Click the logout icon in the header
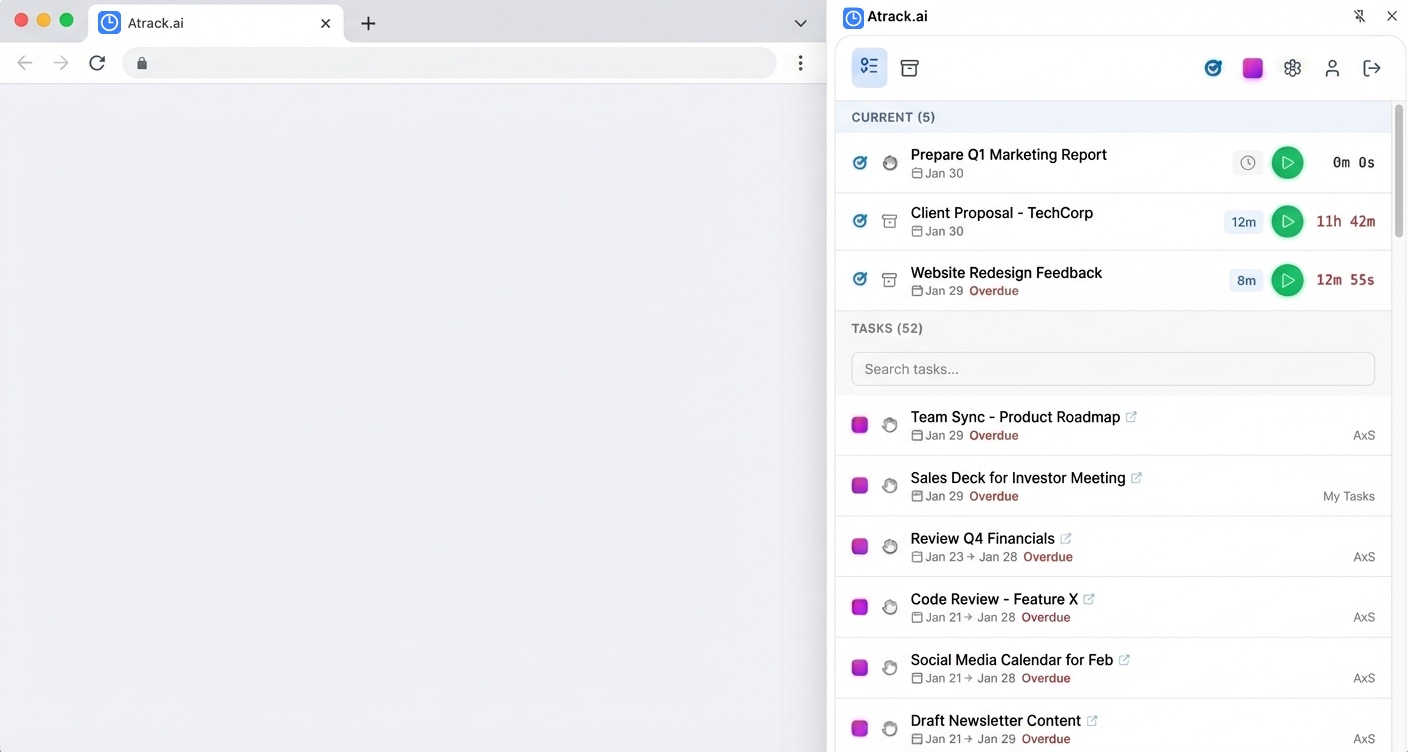Screen dimensions: 1408x752 pyautogui.click(x=1372, y=68)
